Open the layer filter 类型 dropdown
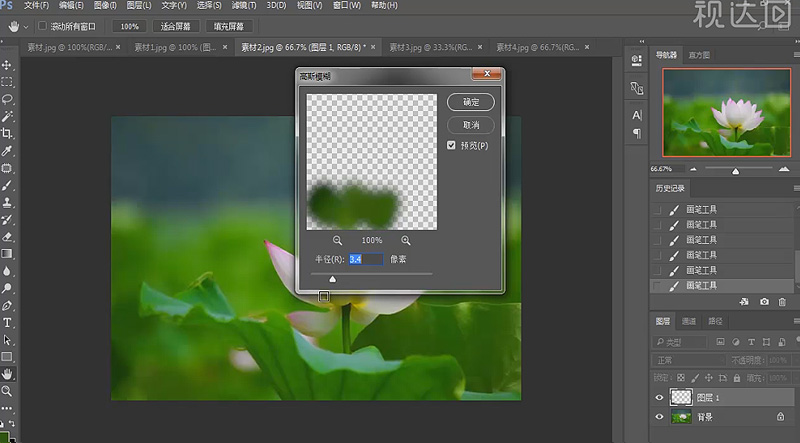 click(680, 342)
